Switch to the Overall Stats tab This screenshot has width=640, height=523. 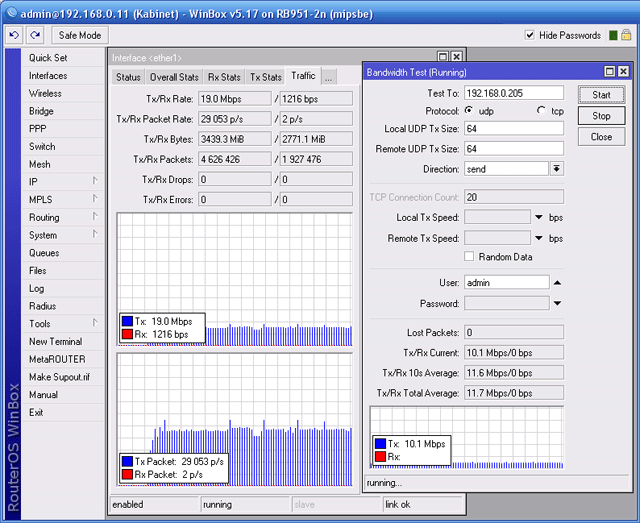point(174,77)
